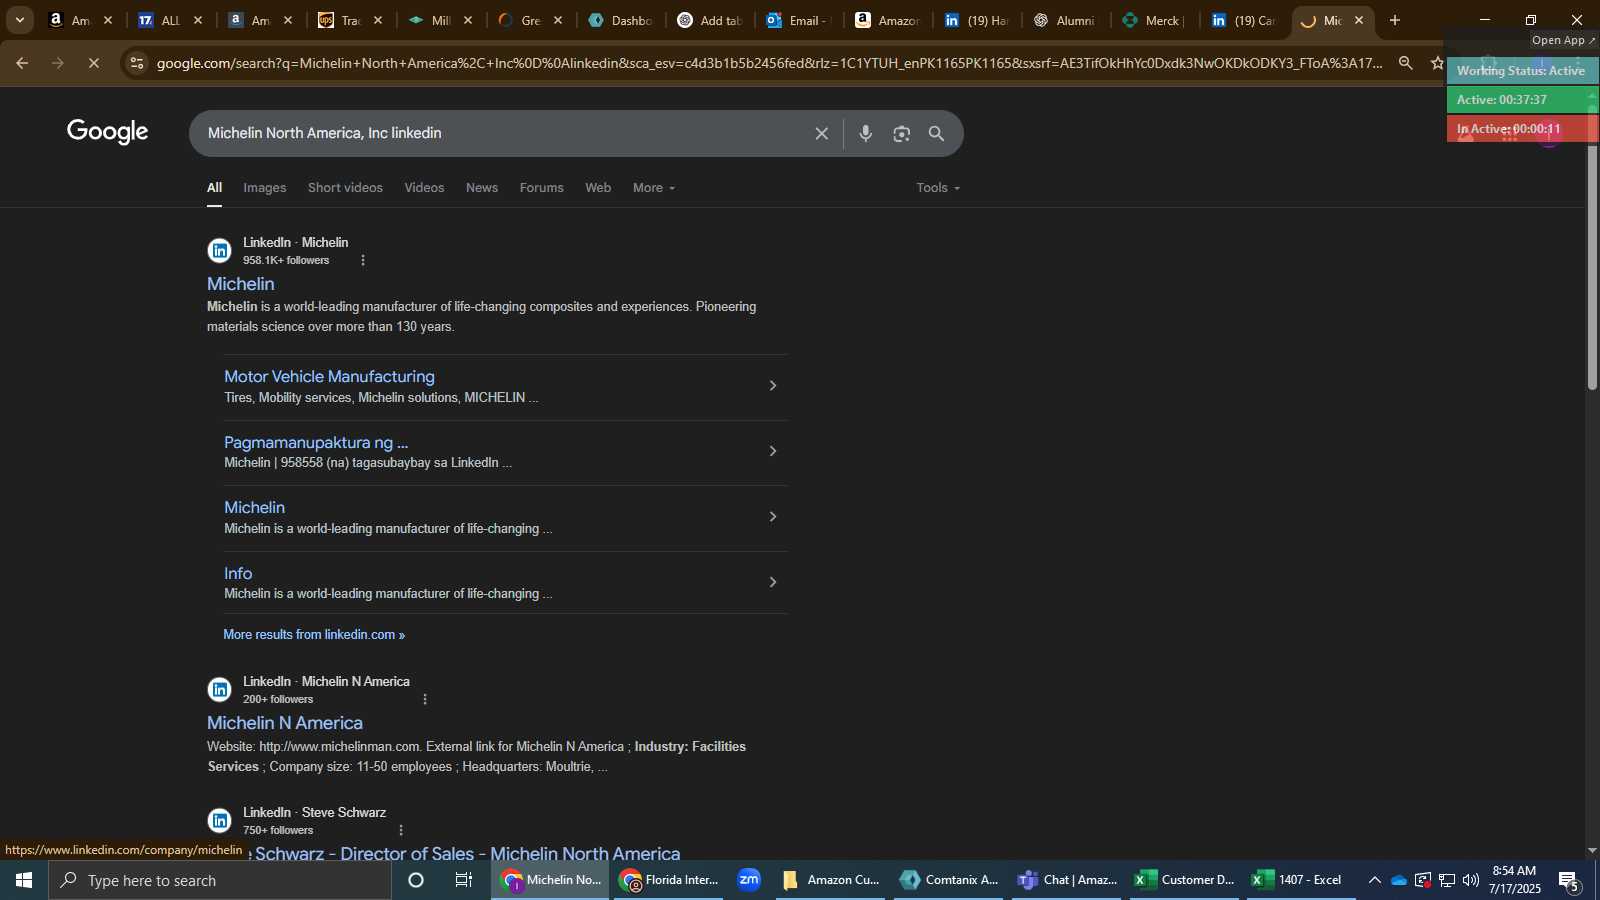The image size is (1600, 900).
Task: Open more options for Michelin N America result
Action: click(425, 699)
